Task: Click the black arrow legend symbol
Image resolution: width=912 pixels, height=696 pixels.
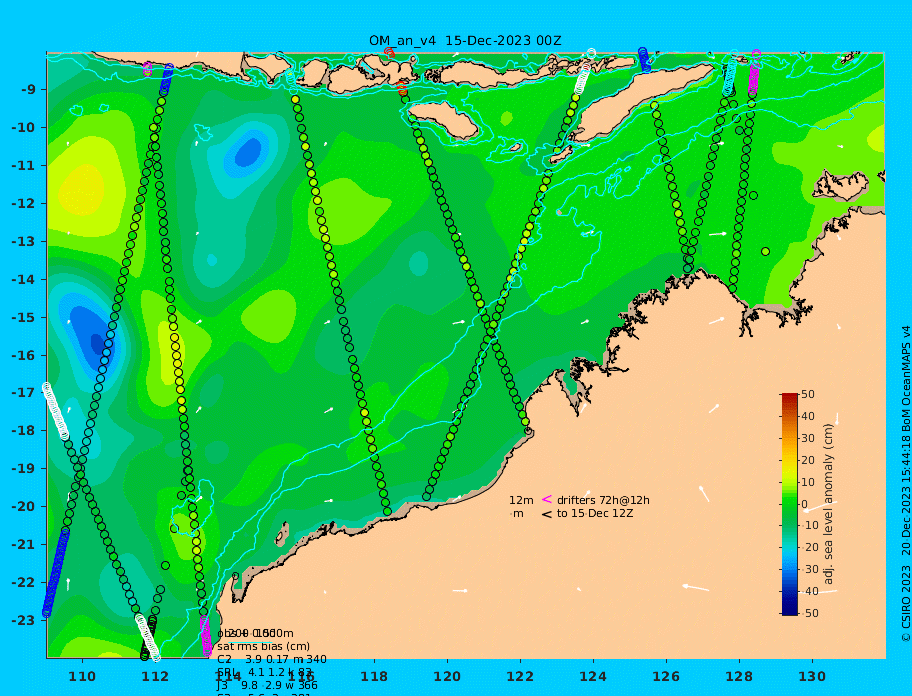Action: [547, 513]
